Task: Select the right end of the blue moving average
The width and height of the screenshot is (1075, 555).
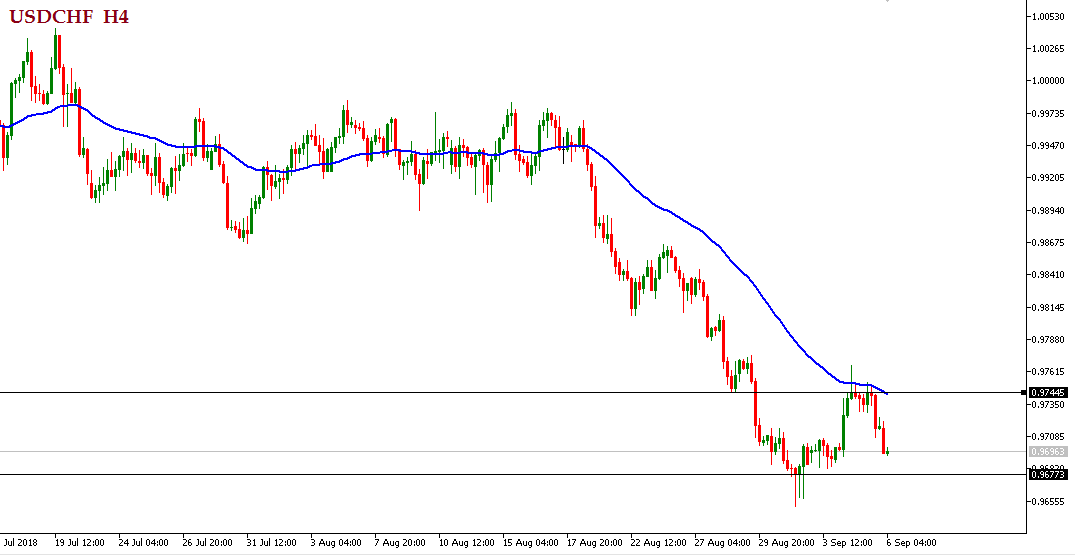Action: click(x=885, y=392)
